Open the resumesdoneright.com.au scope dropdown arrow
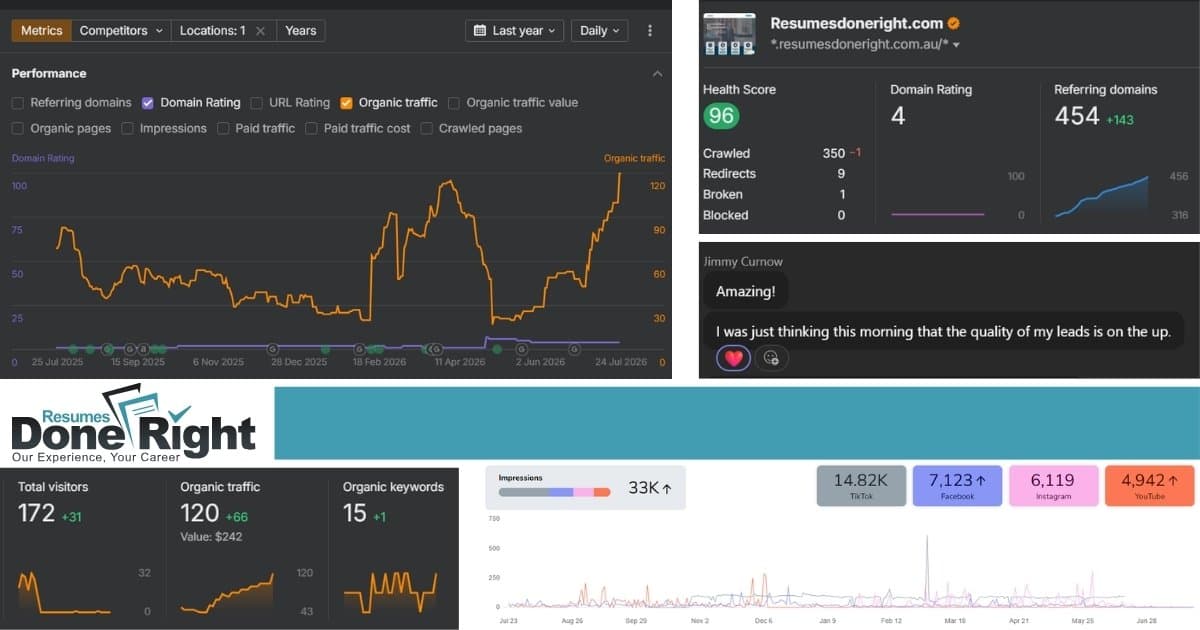Screen dimensions: 1200x630 (x=956, y=45)
